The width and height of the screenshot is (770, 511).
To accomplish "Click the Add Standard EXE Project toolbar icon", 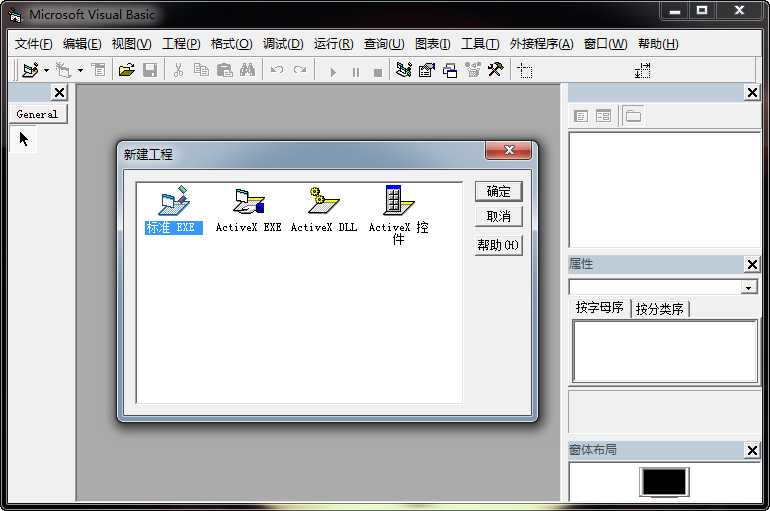I will pos(30,70).
